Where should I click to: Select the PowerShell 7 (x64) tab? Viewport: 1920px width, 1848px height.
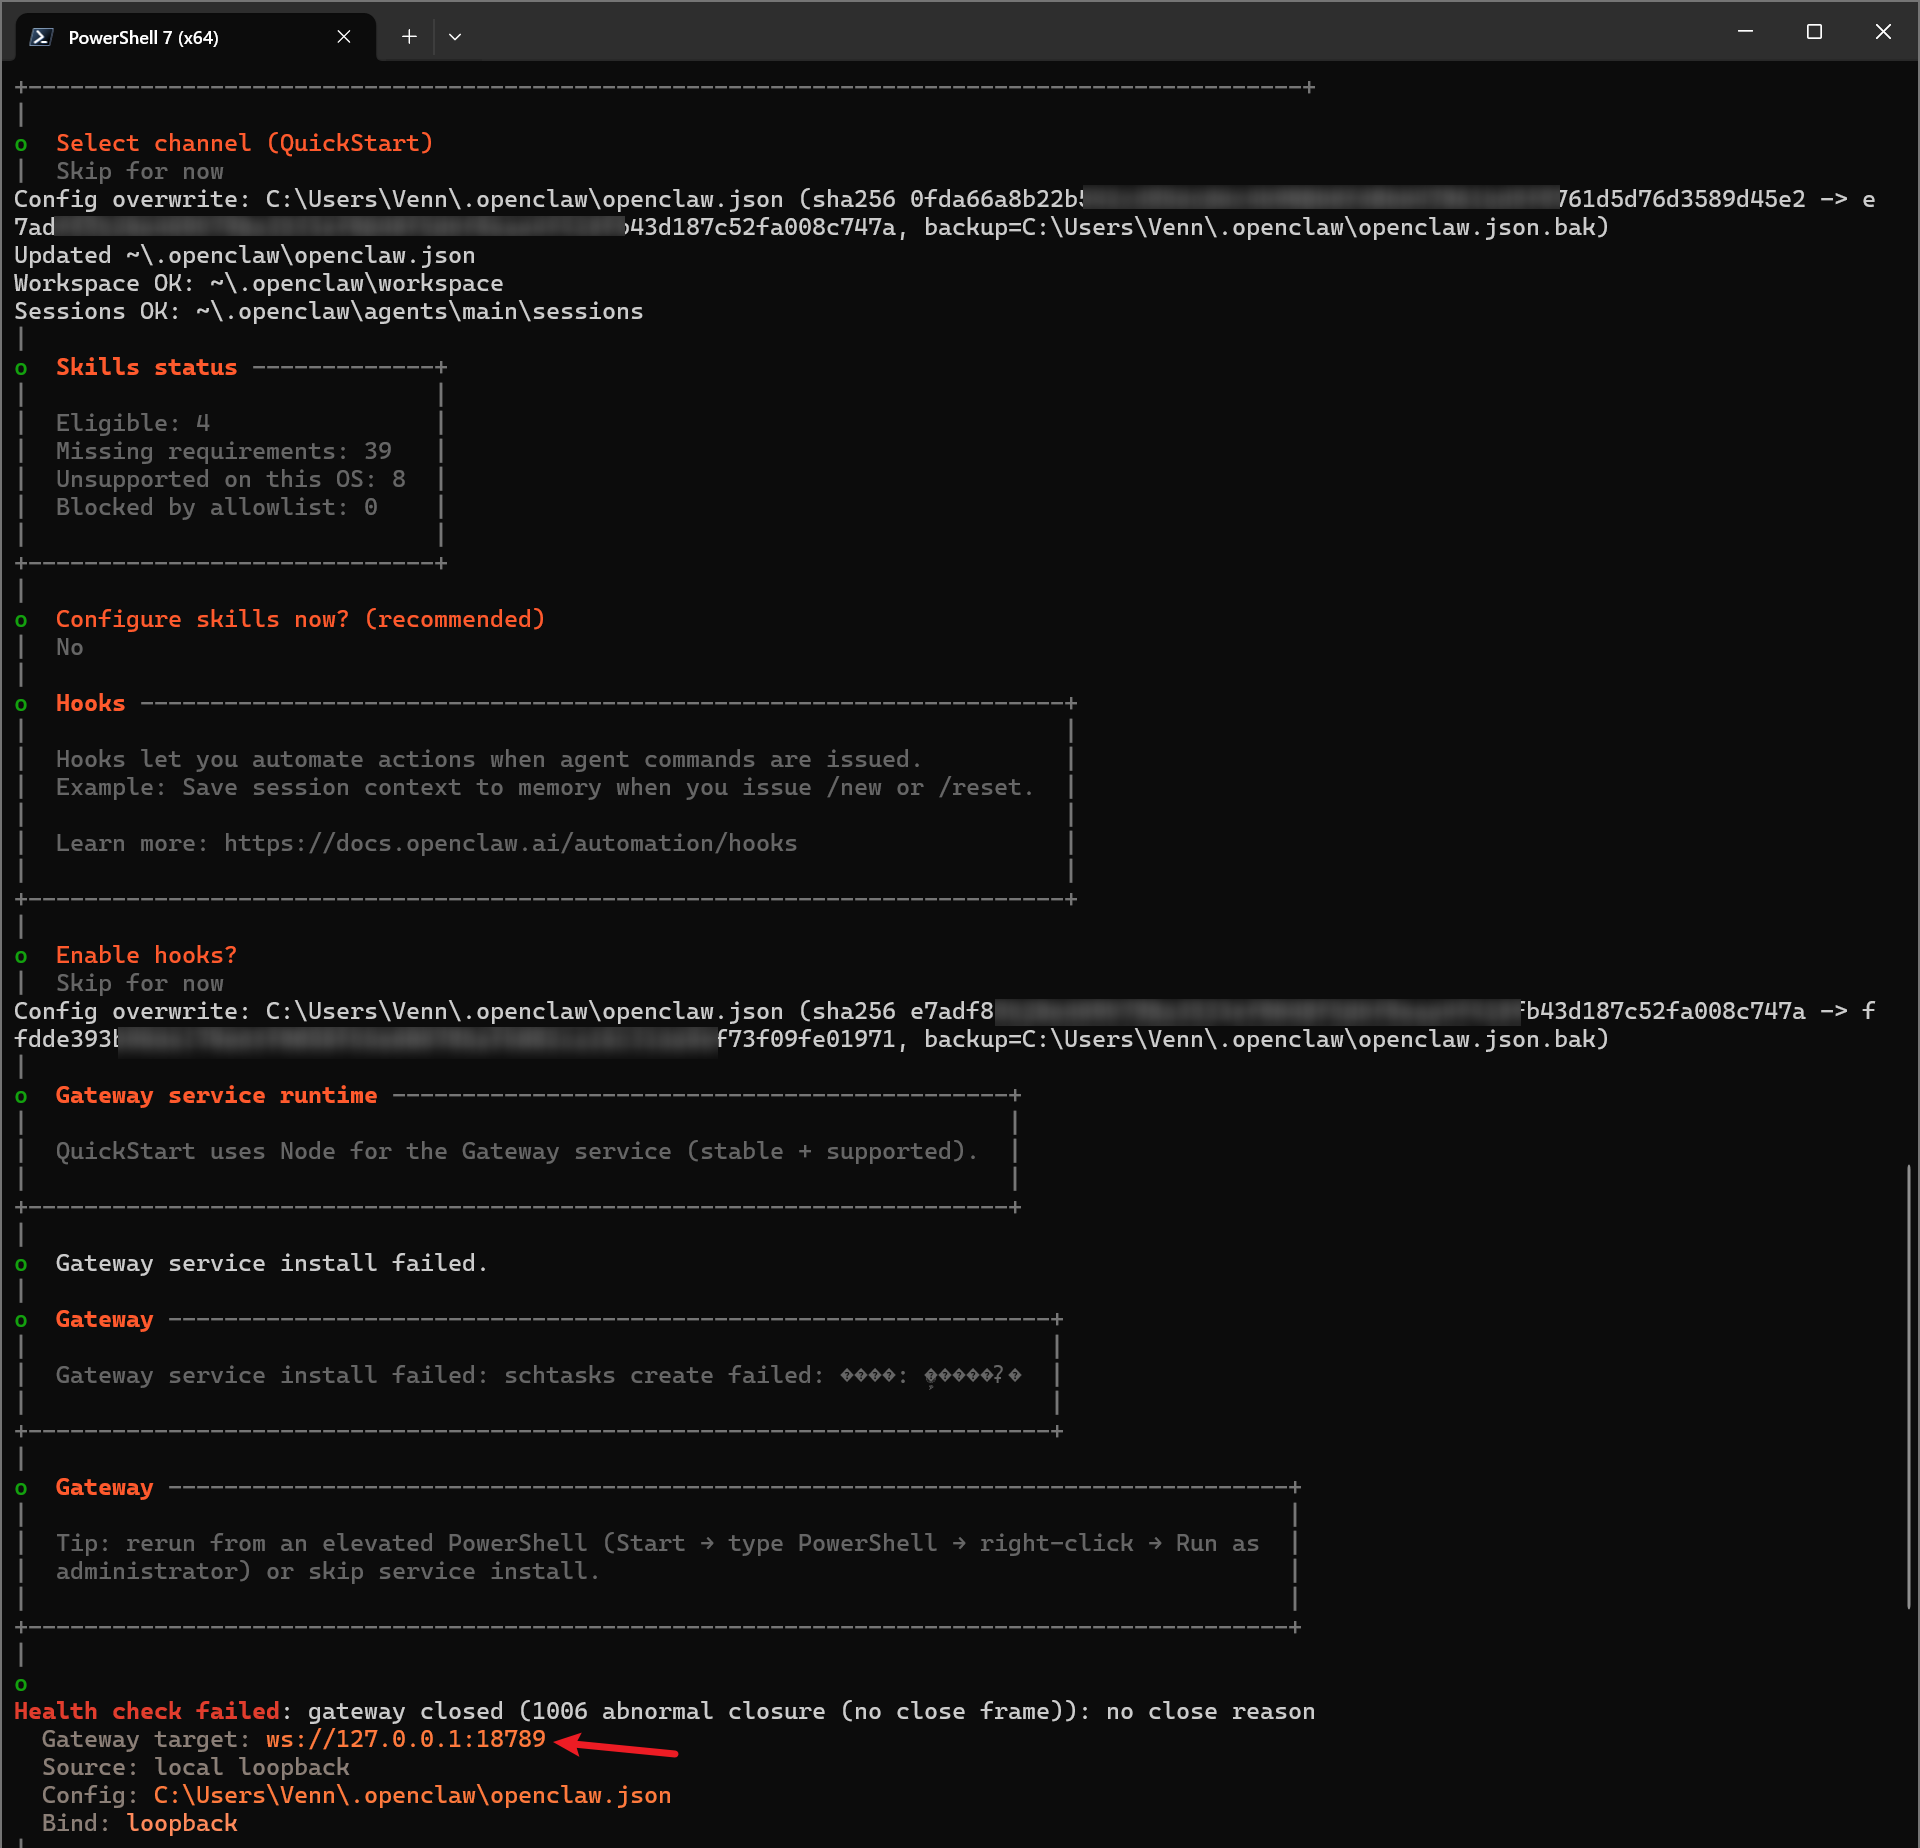click(143, 37)
